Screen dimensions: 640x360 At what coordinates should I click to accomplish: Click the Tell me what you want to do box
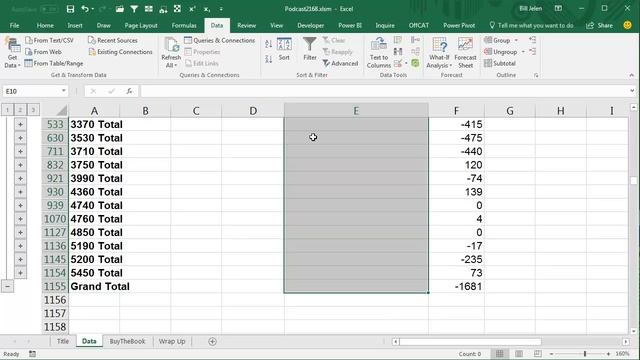coord(531,25)
